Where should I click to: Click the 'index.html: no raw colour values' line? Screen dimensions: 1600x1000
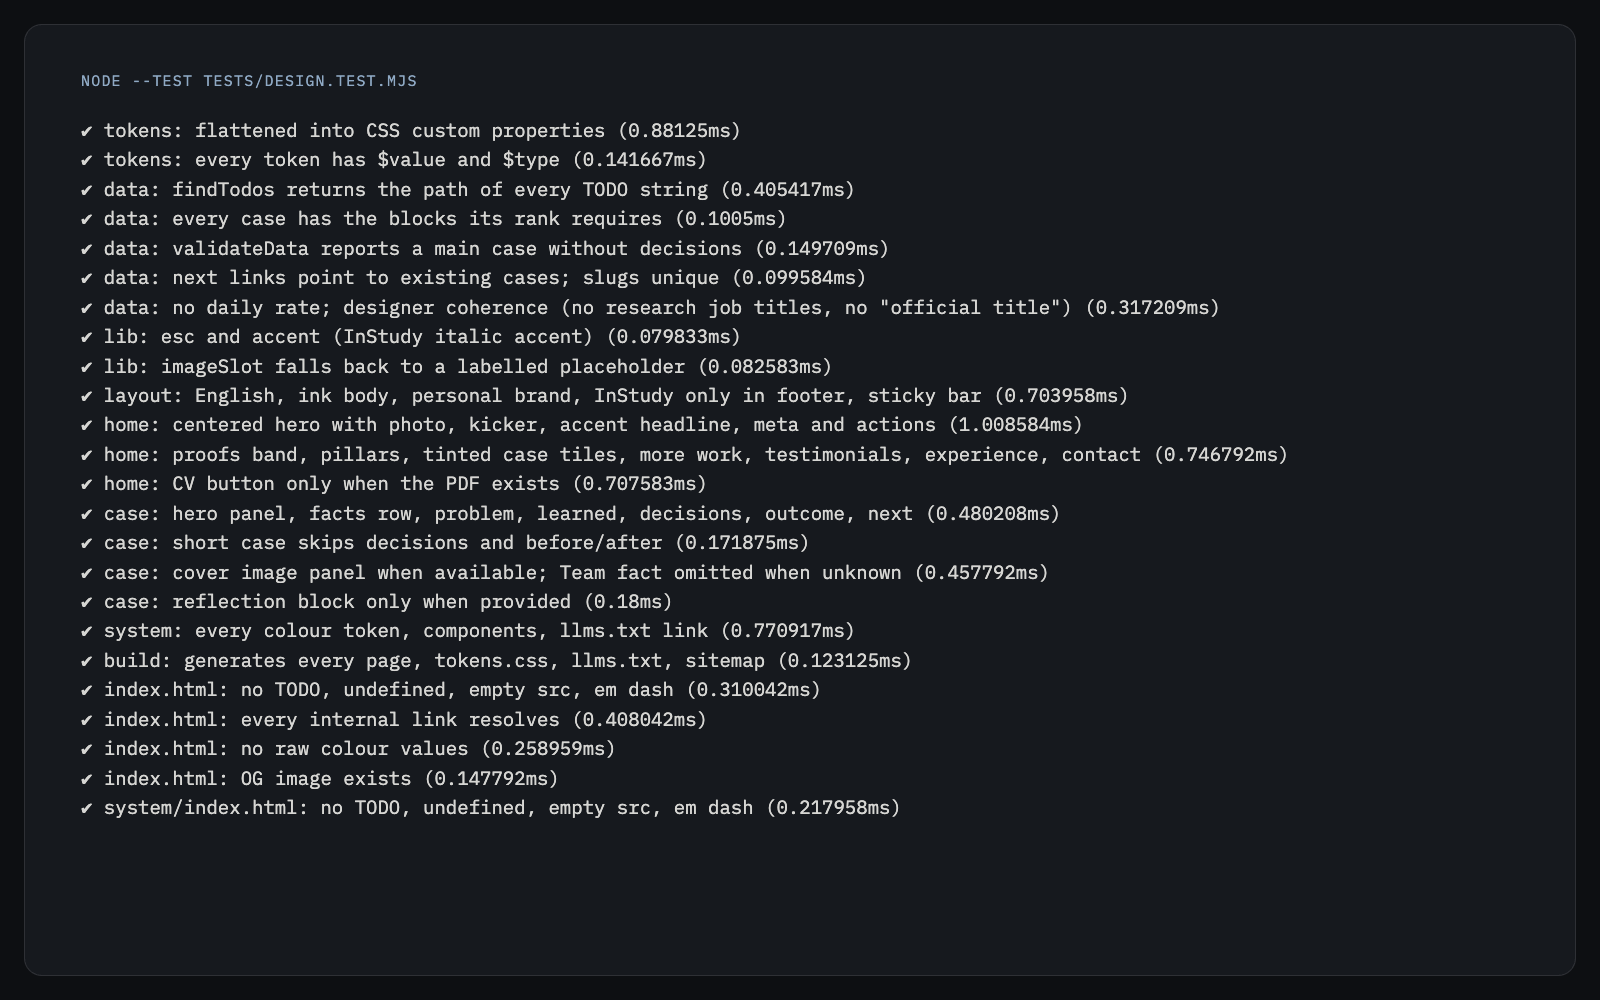348,749
